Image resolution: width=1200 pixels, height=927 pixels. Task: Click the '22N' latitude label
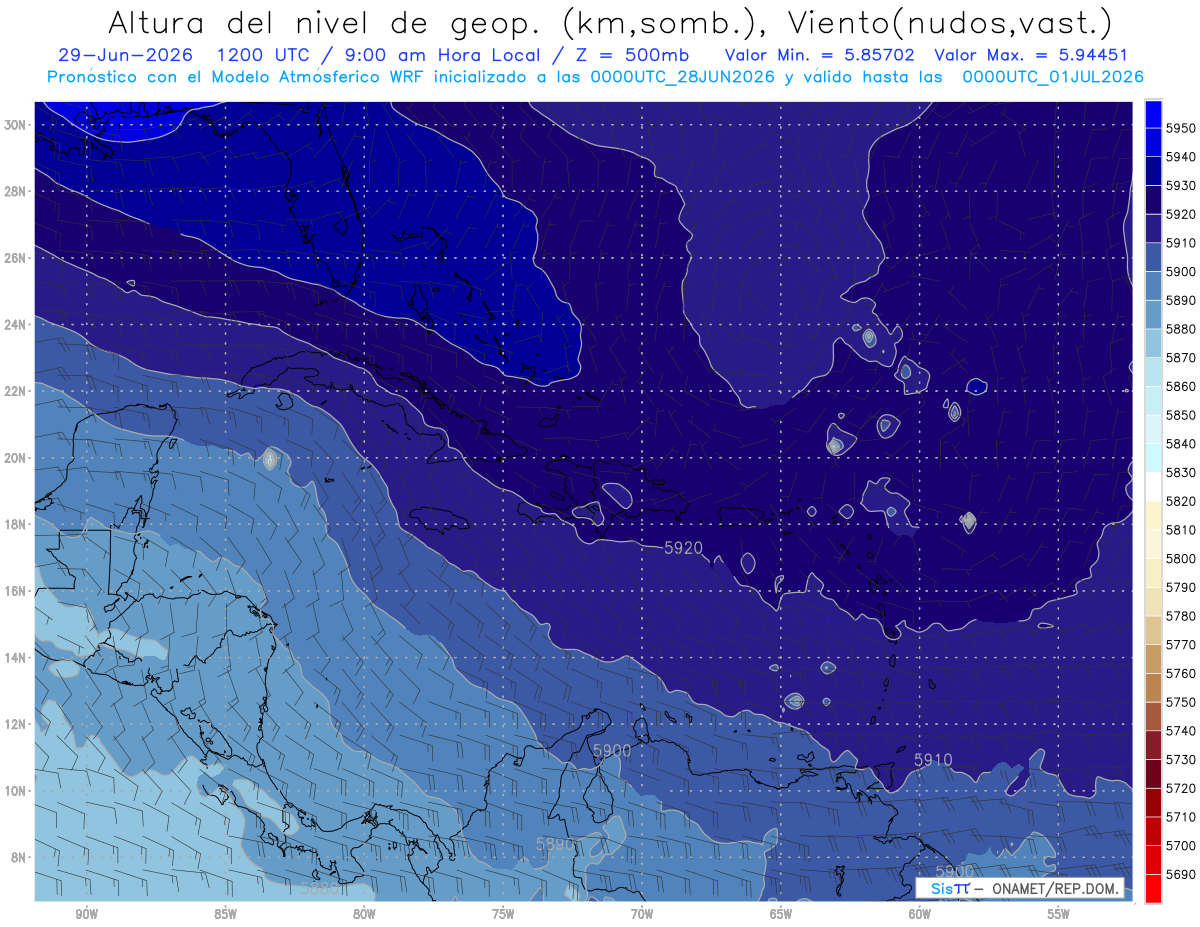16,391
